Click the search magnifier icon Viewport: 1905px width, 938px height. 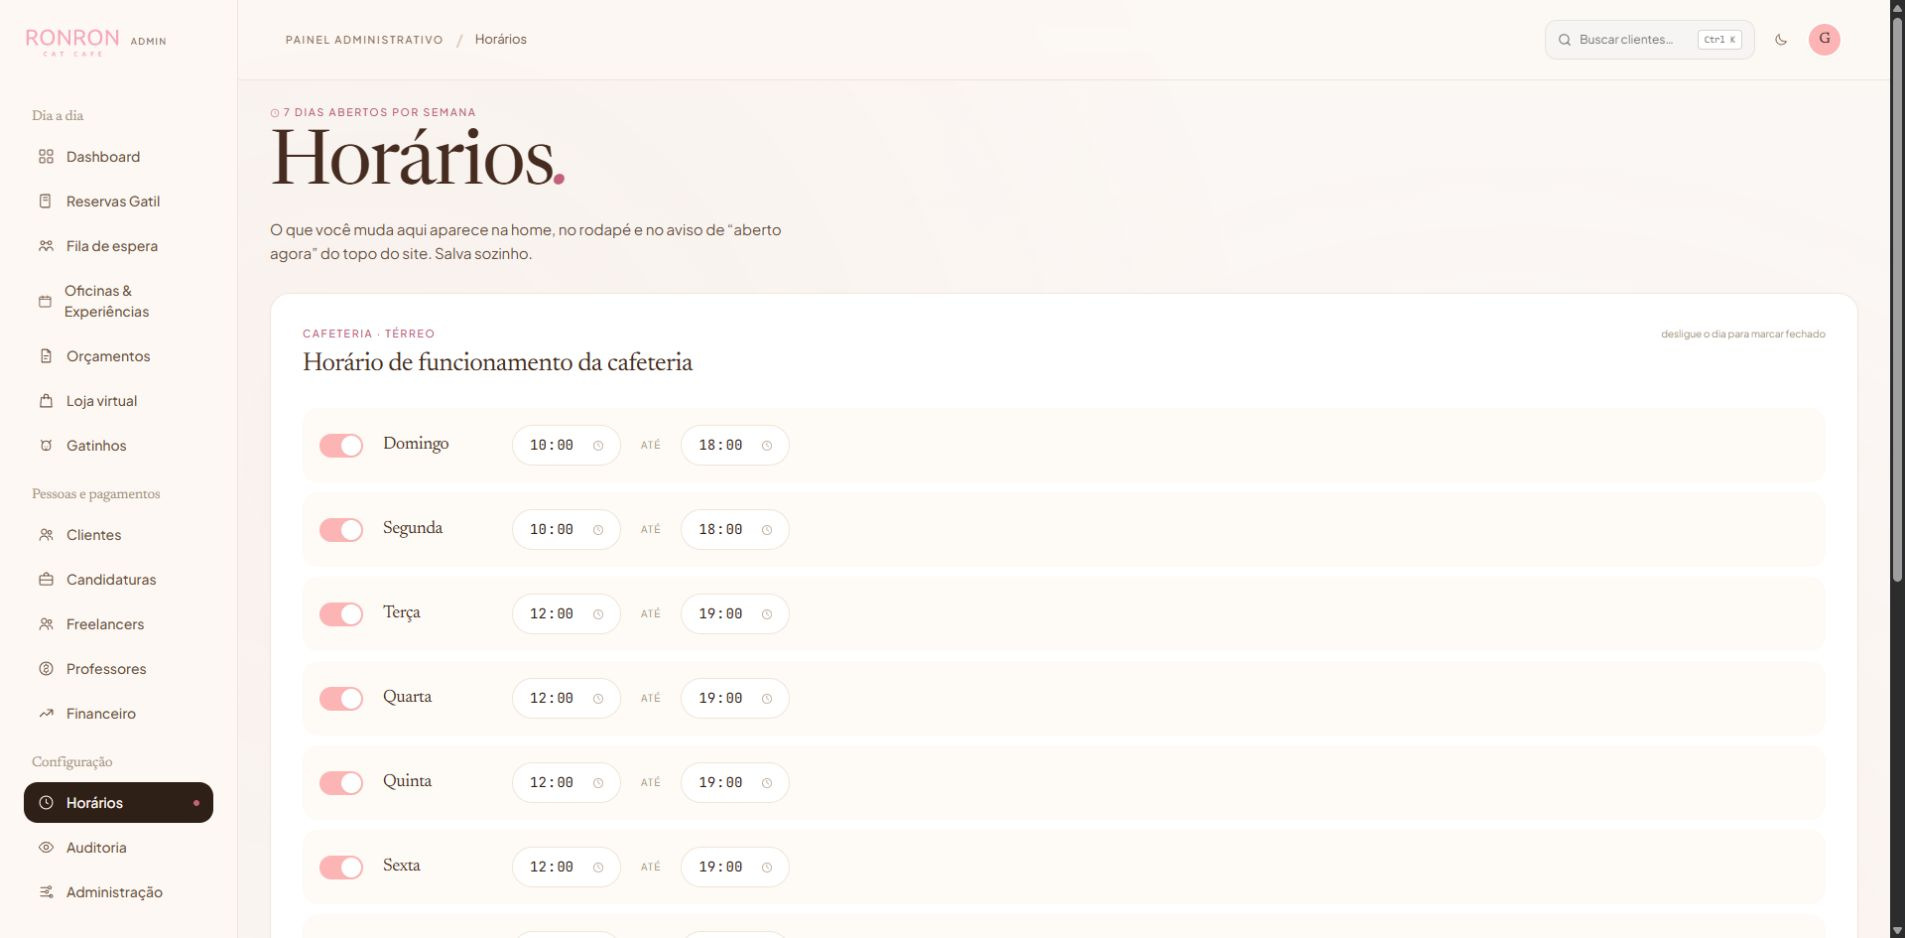click(1565, 40)
